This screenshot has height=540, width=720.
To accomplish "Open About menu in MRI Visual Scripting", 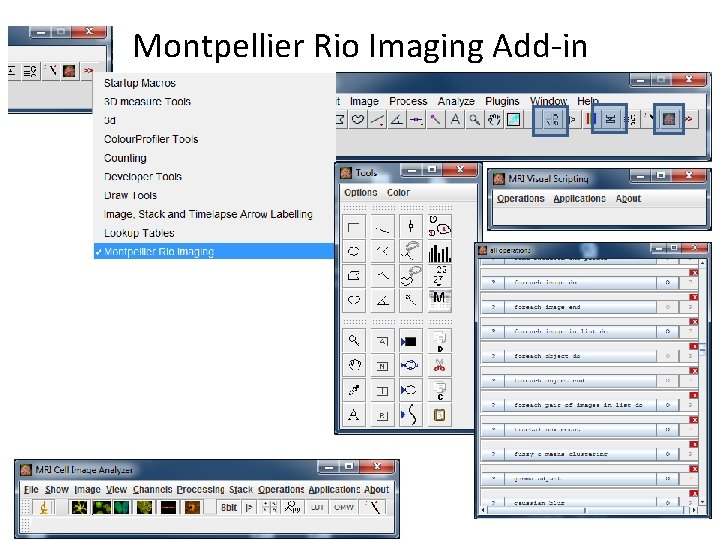I will [x=628, y=198].
